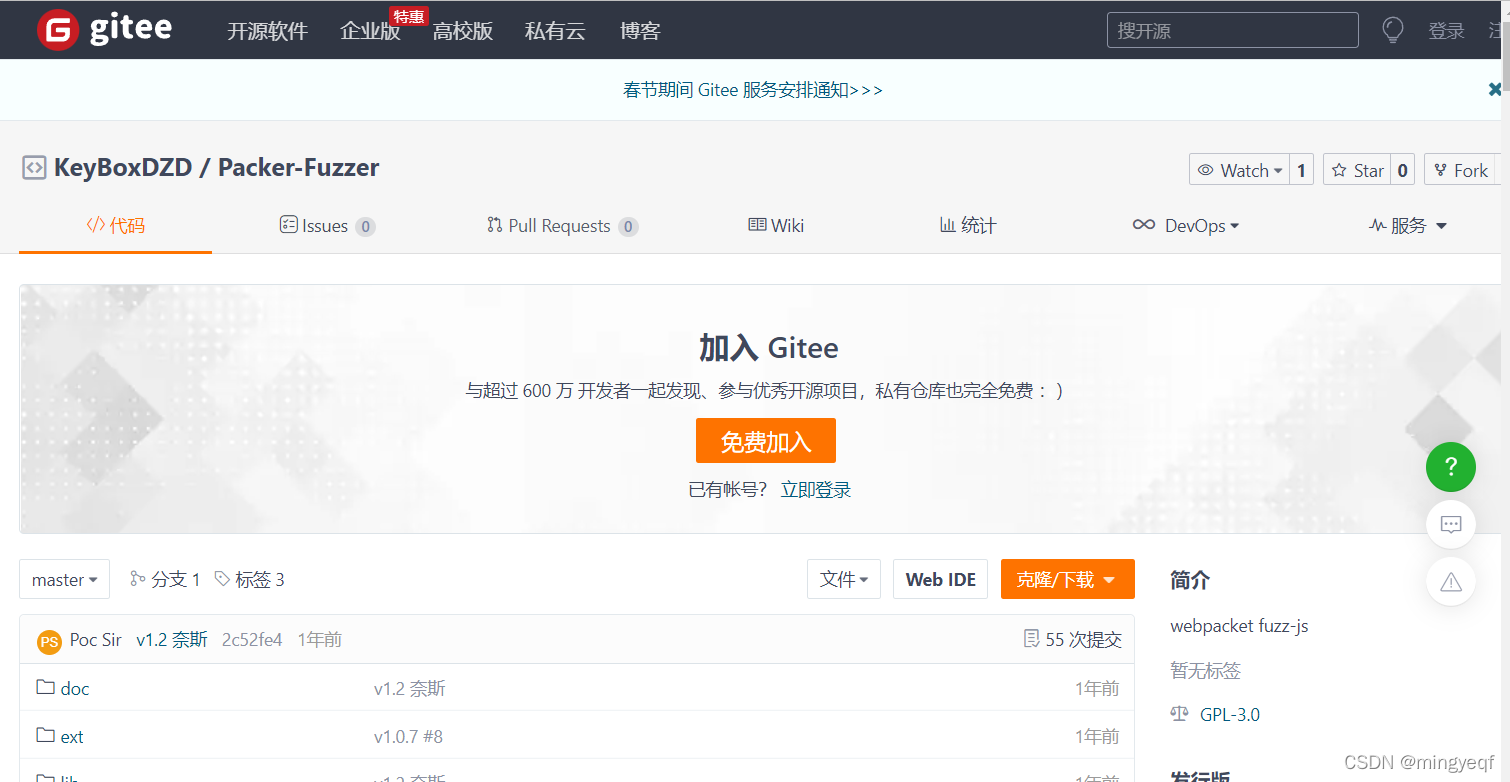Click the 免费加入 button
The height and width of the screenshot is (782, 1510).
tap(766, 441)
